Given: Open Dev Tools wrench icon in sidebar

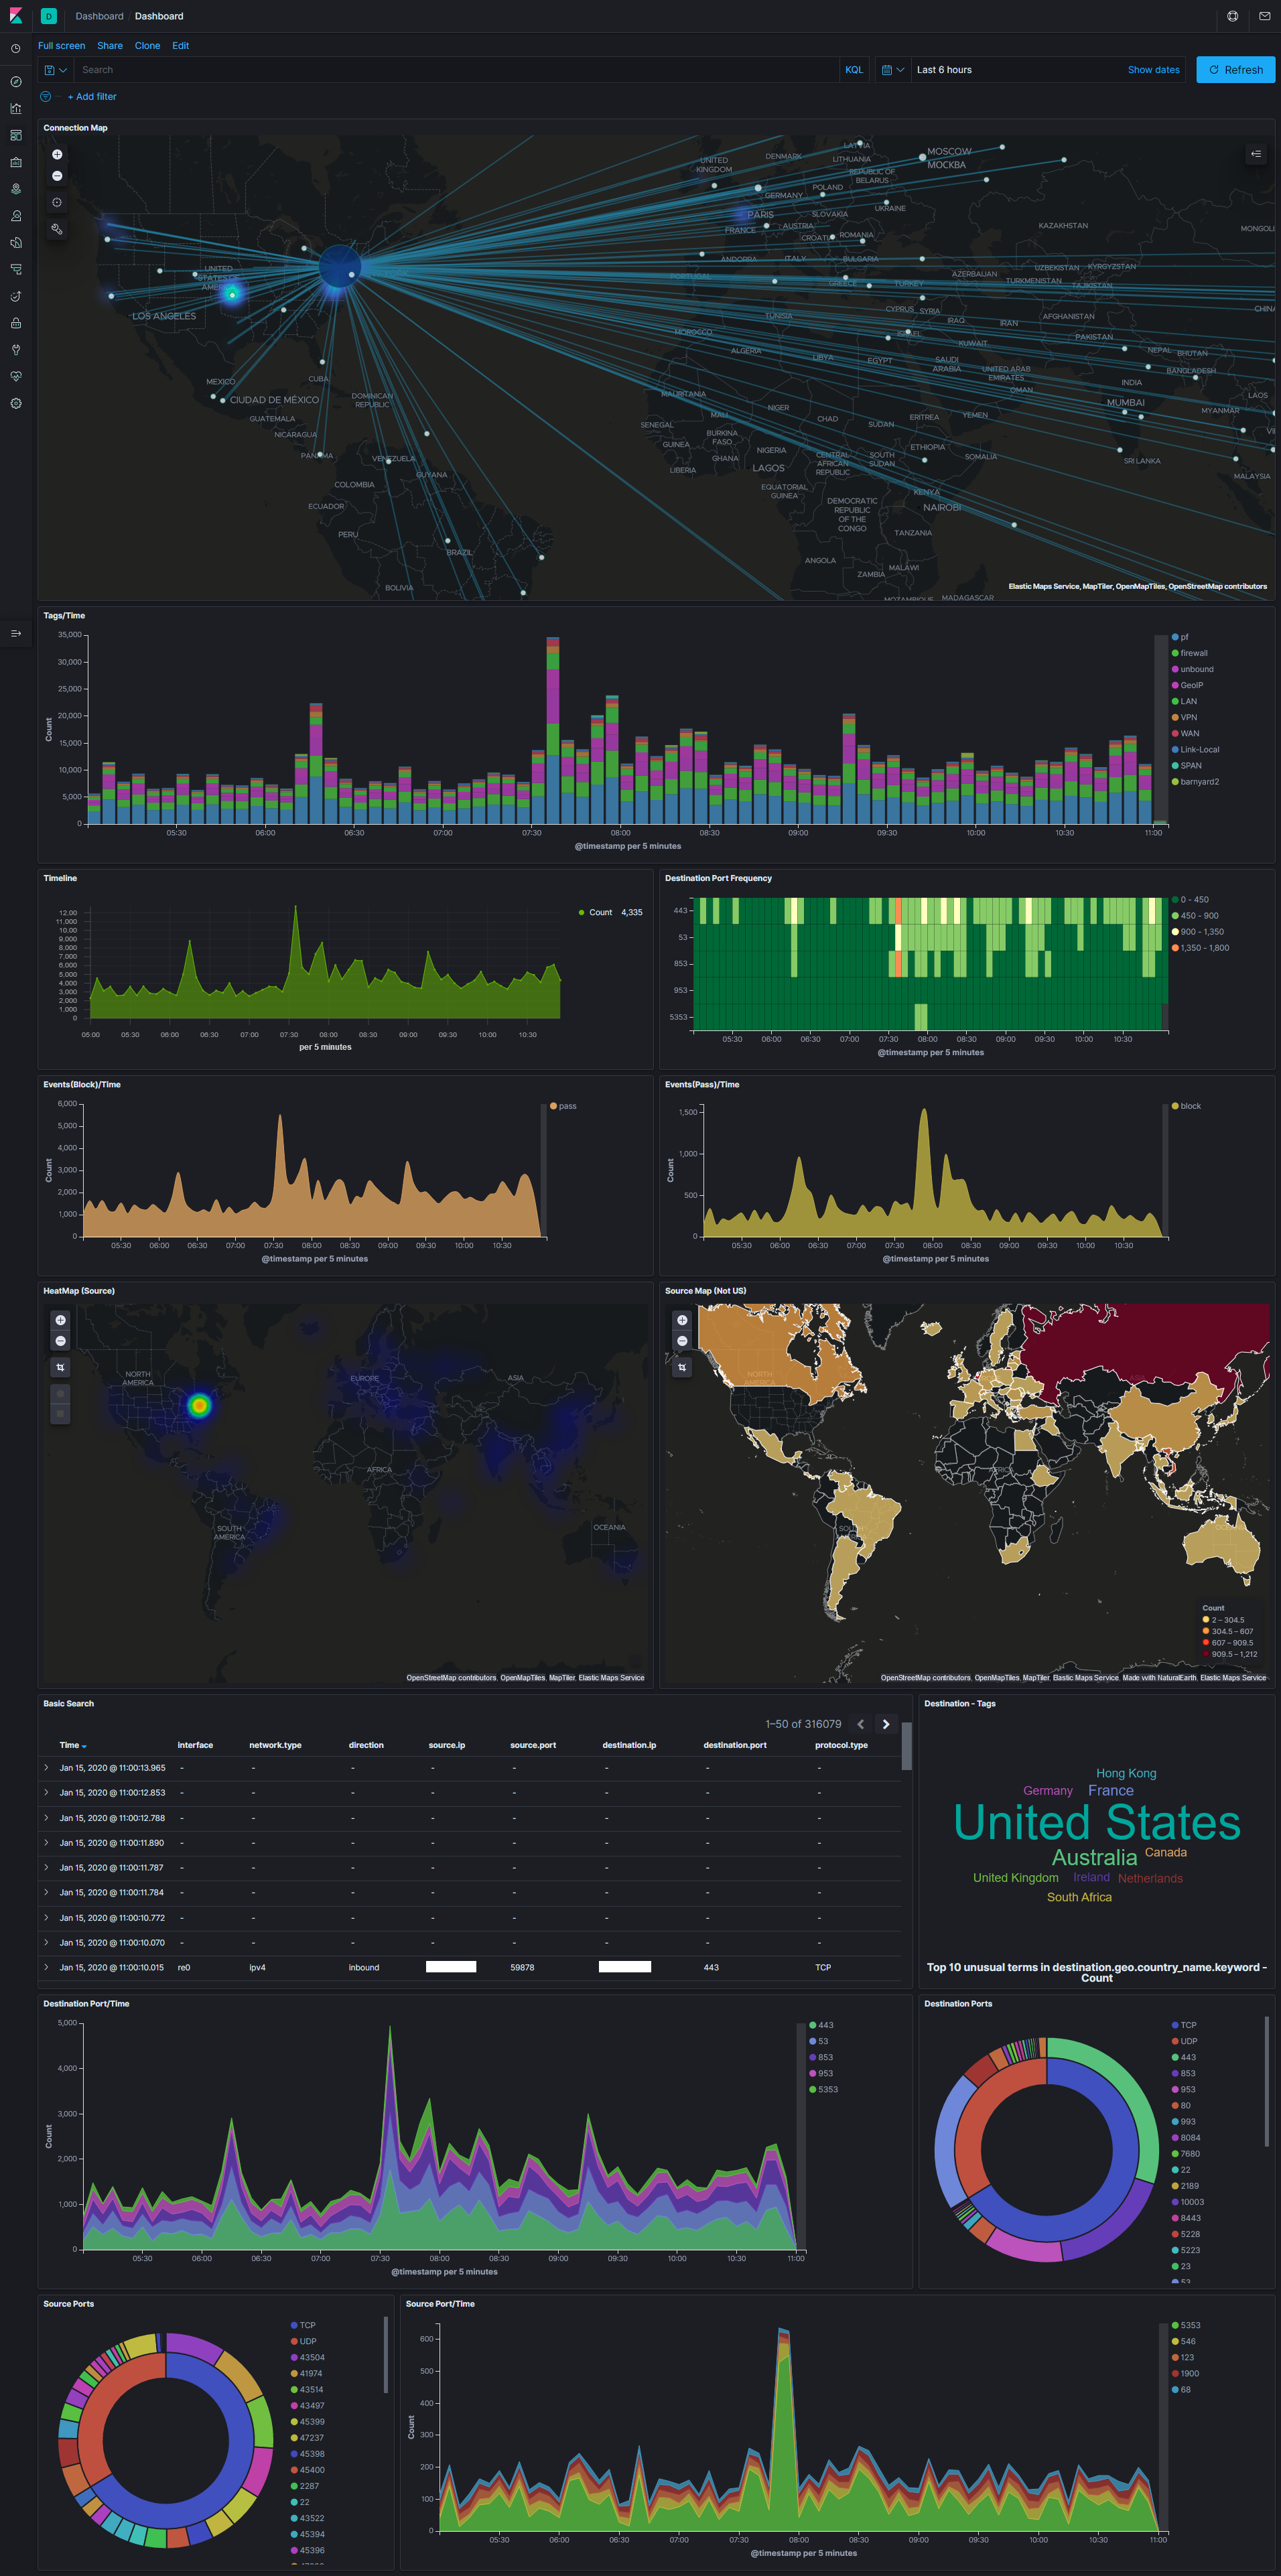Looking at the screenshot, I should point(15,350).
